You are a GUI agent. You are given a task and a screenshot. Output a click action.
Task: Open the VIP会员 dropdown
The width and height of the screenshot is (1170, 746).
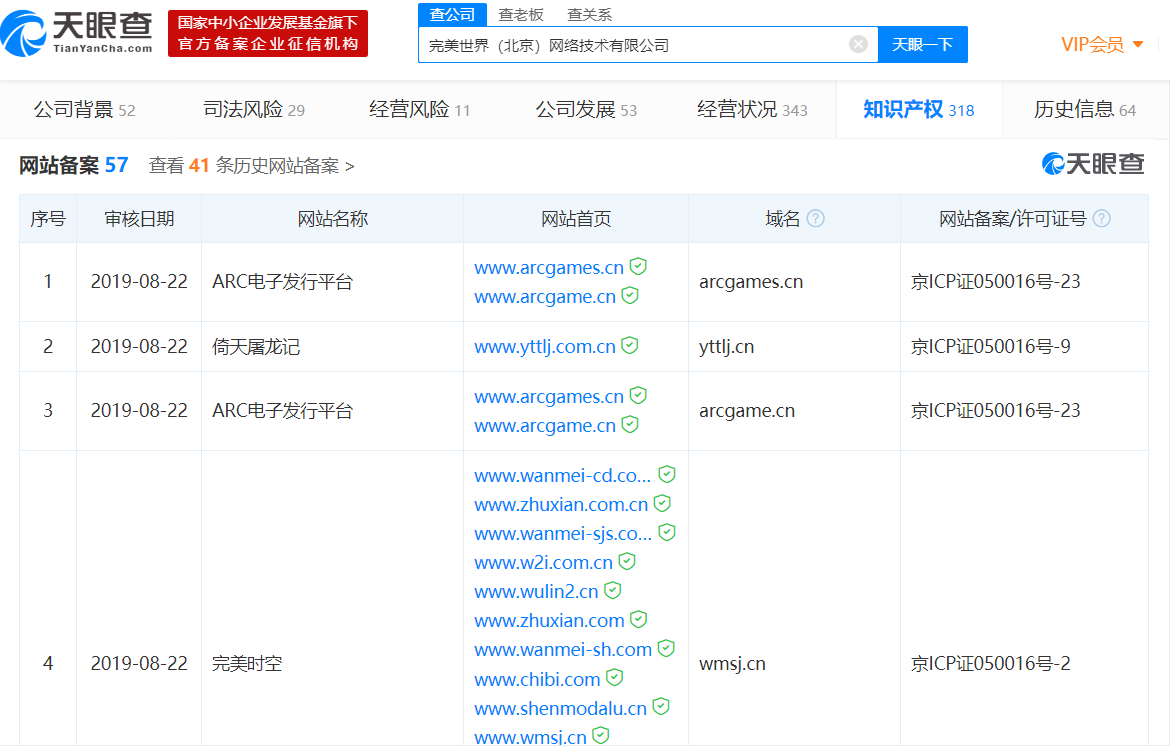[1102, 45]
